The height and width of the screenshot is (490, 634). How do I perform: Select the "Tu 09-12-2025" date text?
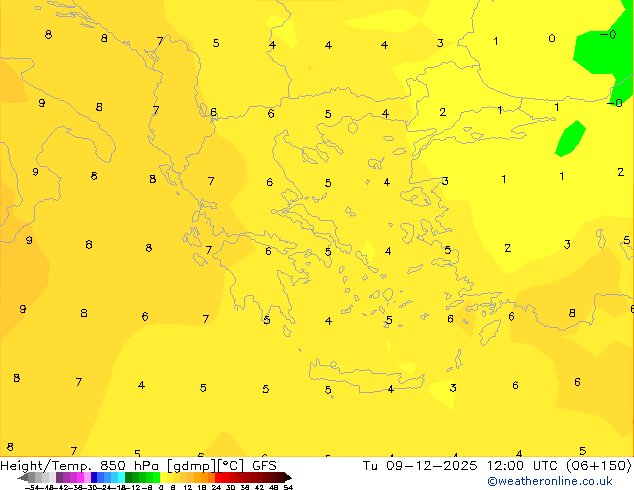[x=420, y=466]
